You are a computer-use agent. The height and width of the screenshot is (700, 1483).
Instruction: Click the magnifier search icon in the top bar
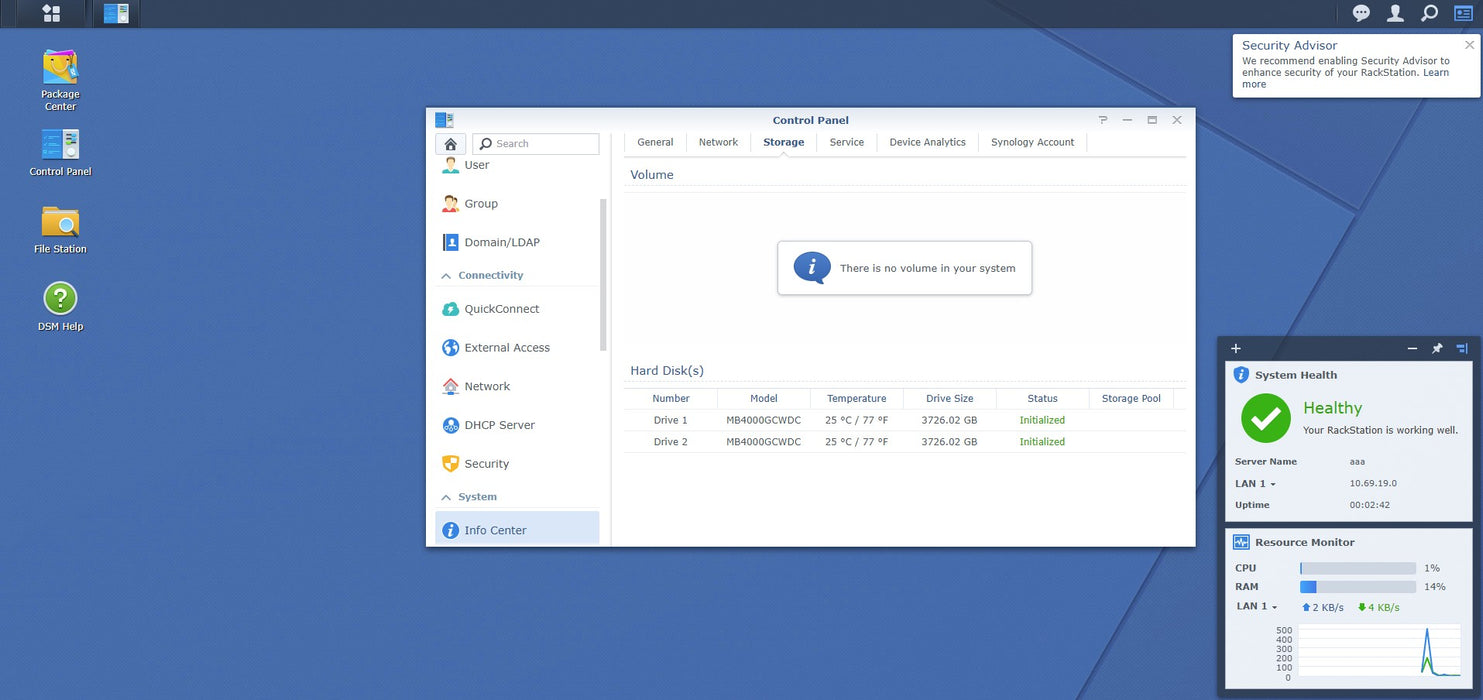(1430, 13)
